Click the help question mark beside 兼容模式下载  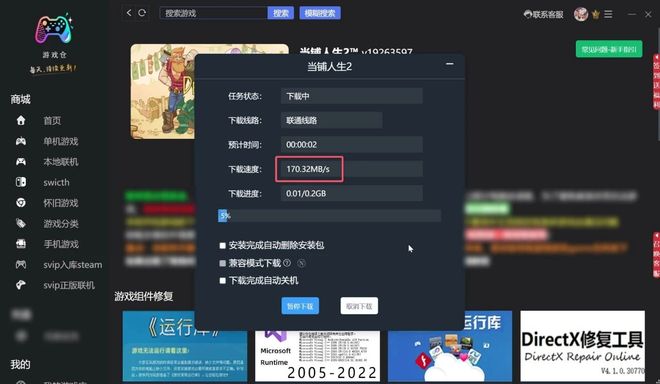(287, 263)
